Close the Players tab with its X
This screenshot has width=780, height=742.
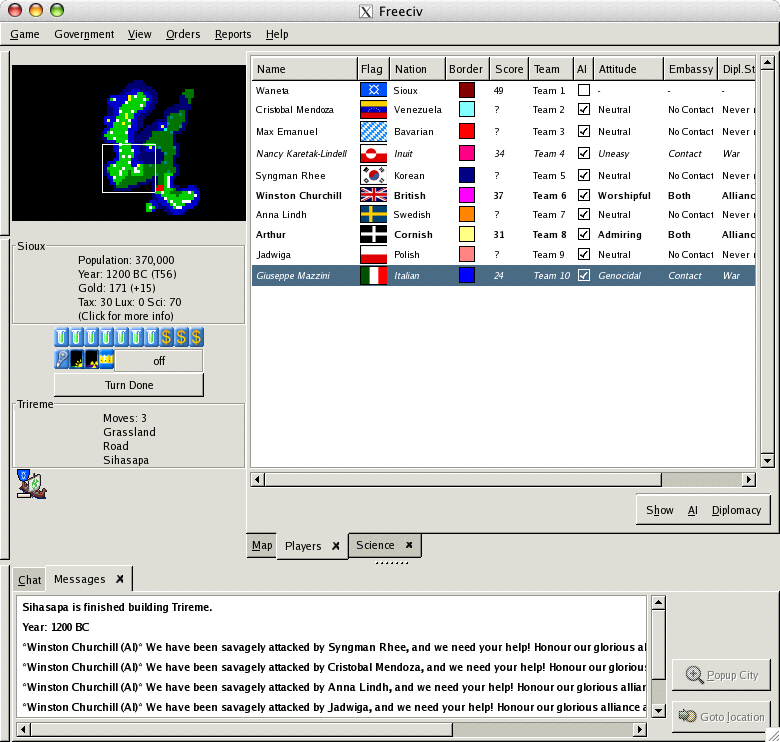336,546
